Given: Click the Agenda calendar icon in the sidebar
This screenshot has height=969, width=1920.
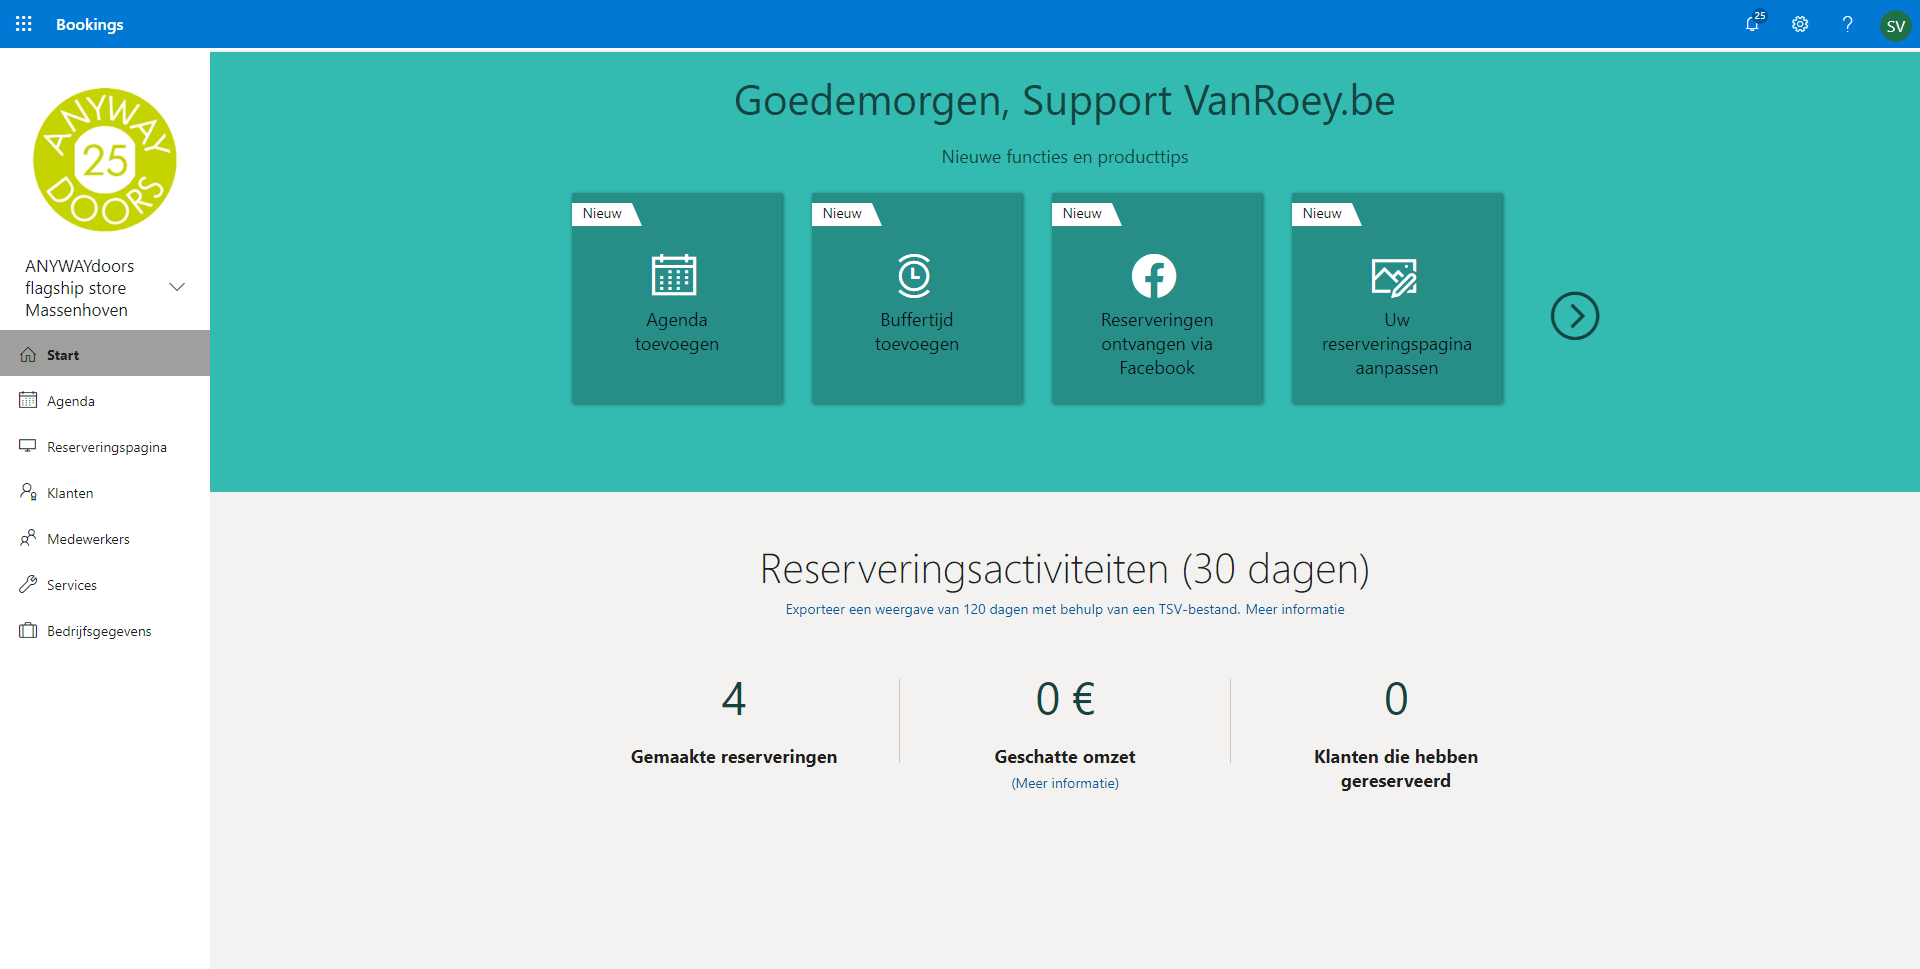Looking at the screenshot, I should [x=28, y=400].
